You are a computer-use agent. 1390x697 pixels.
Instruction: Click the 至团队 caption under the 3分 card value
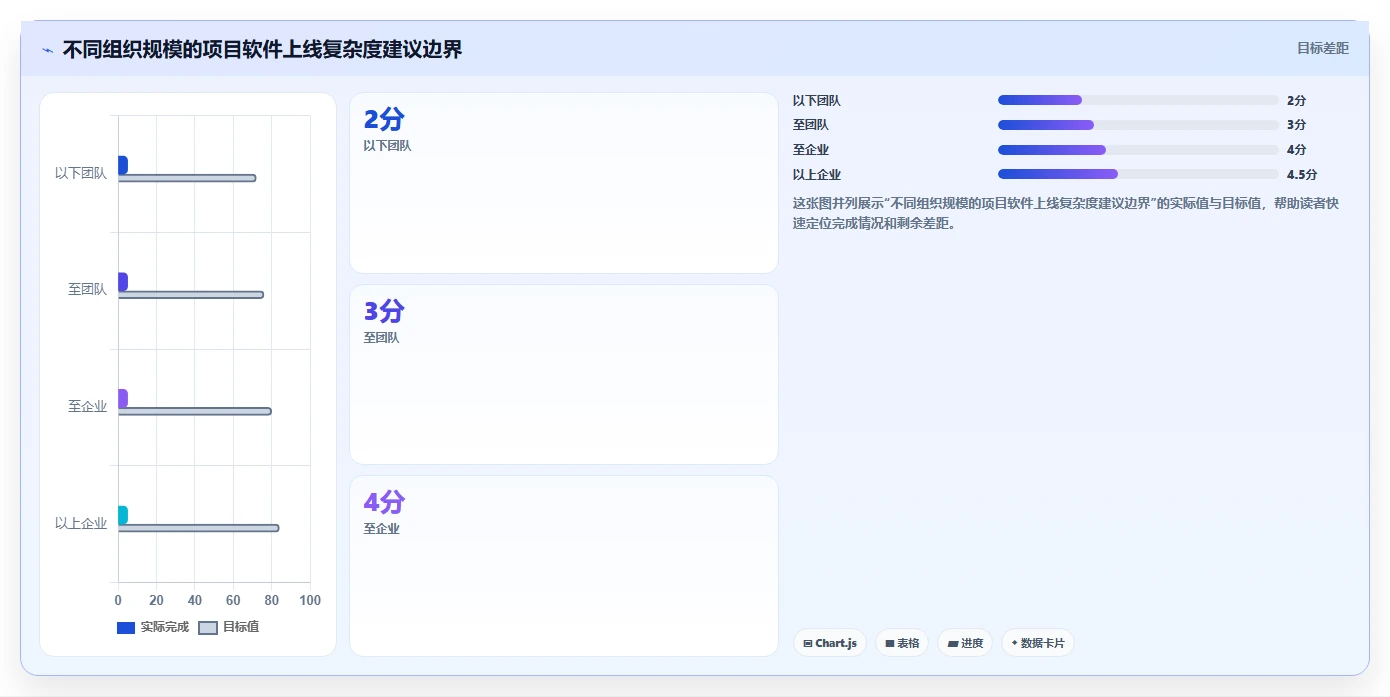(x=381, y=338)
